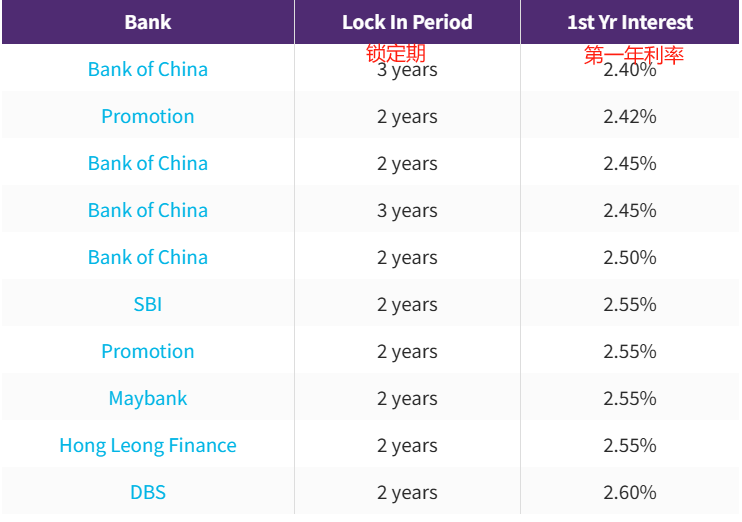This screenshot has width=742, height=522.
Task: Open Bank of China 2-year 2.45% link
Action: click(x=148, y=163)
